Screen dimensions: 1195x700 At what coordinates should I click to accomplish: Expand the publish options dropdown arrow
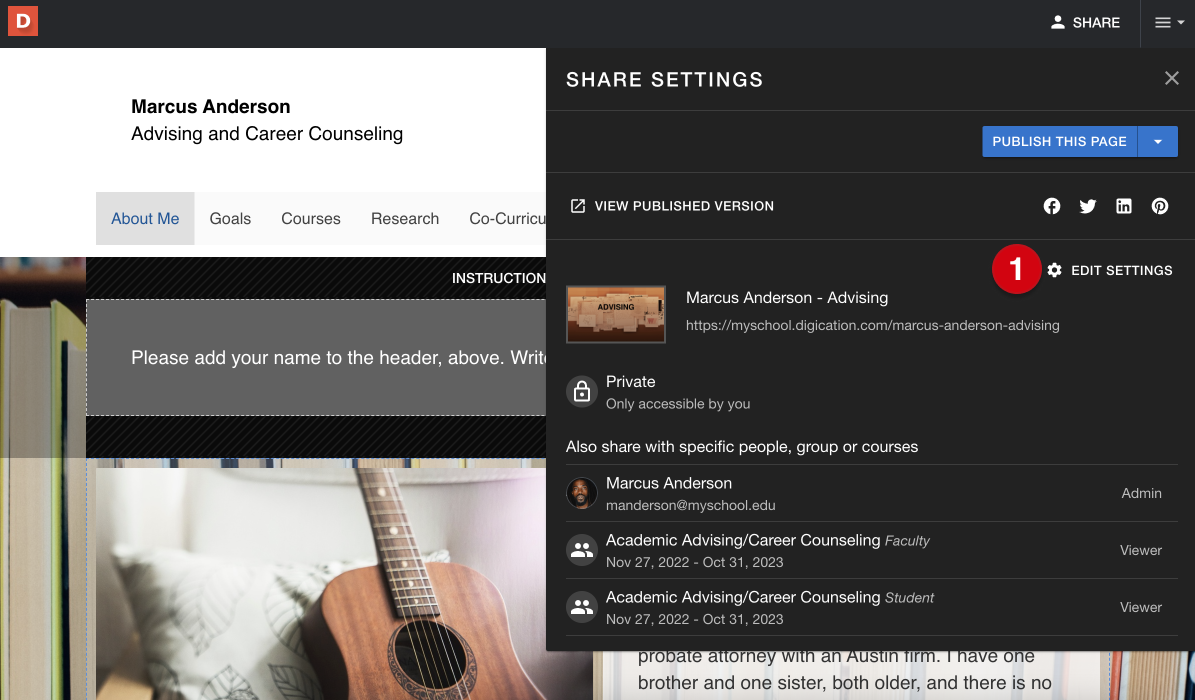tap(1158, 142)
